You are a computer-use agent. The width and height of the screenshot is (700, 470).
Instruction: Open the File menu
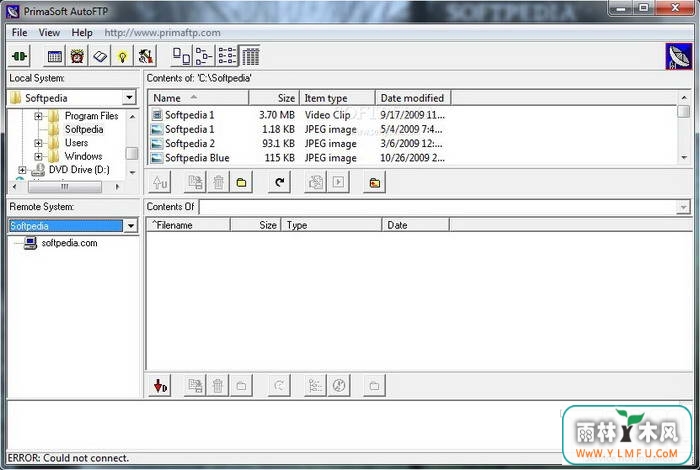tap(19, 33)
